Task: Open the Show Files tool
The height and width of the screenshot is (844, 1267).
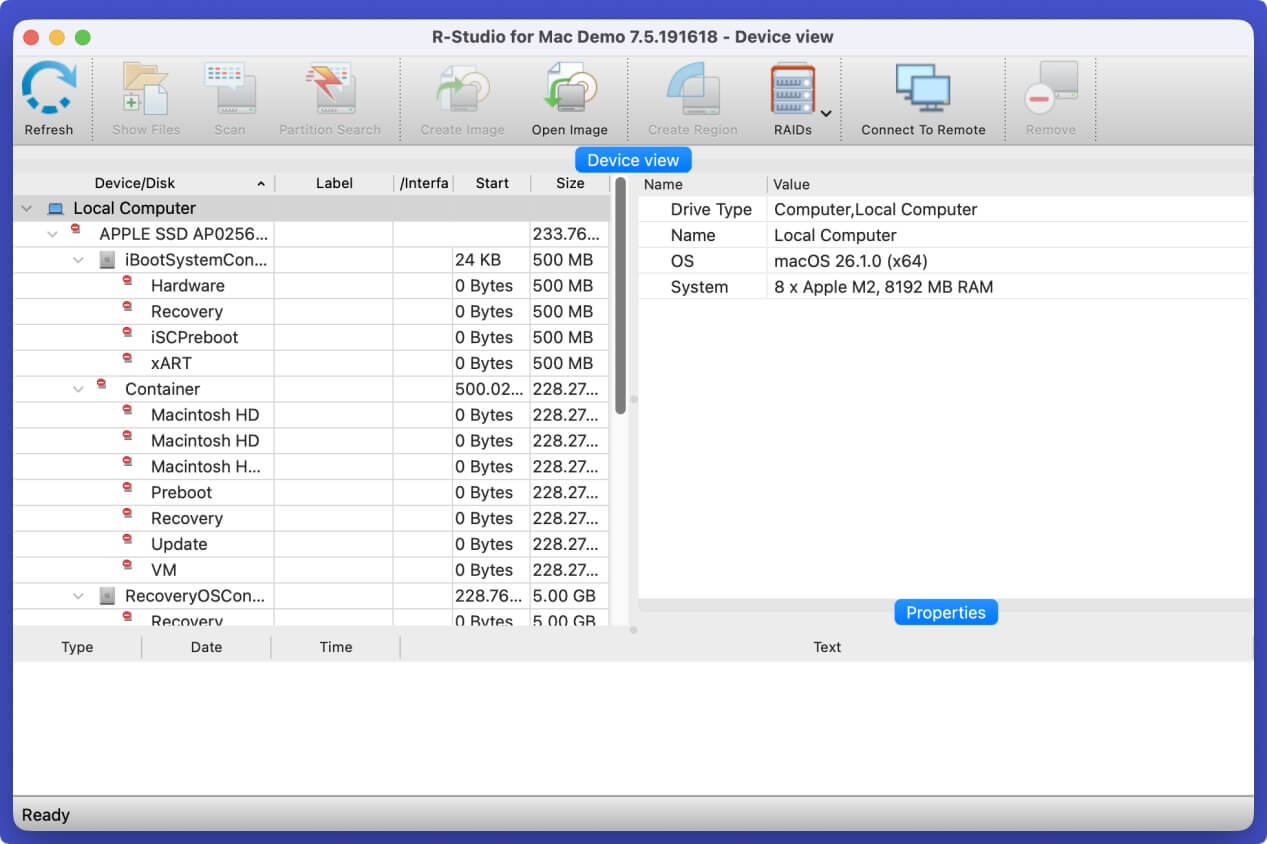Action: [x=146, y=90]
